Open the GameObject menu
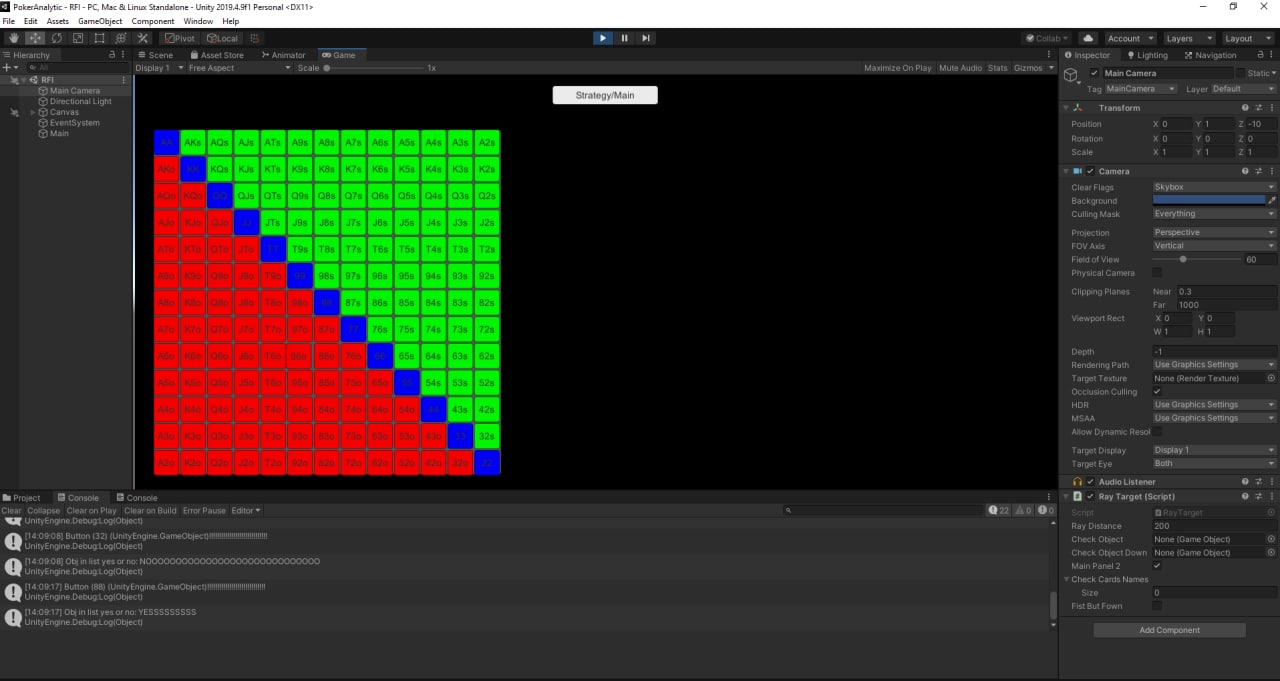1280x681 pixels. pyautogui.click(x=100, y=21)
